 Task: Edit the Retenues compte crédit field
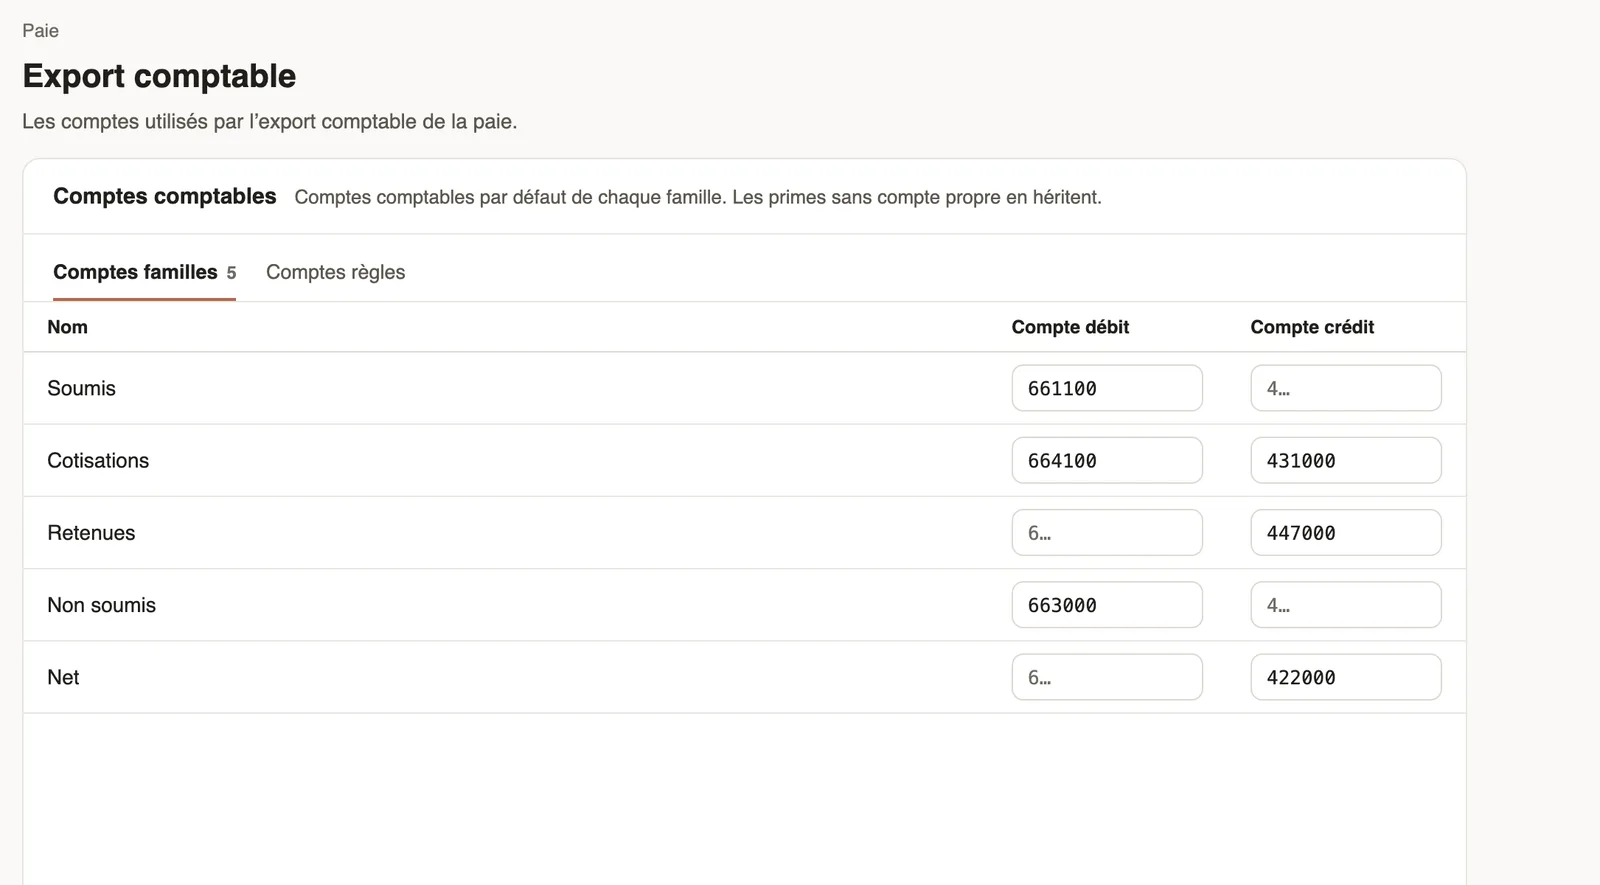[1346, 533]
